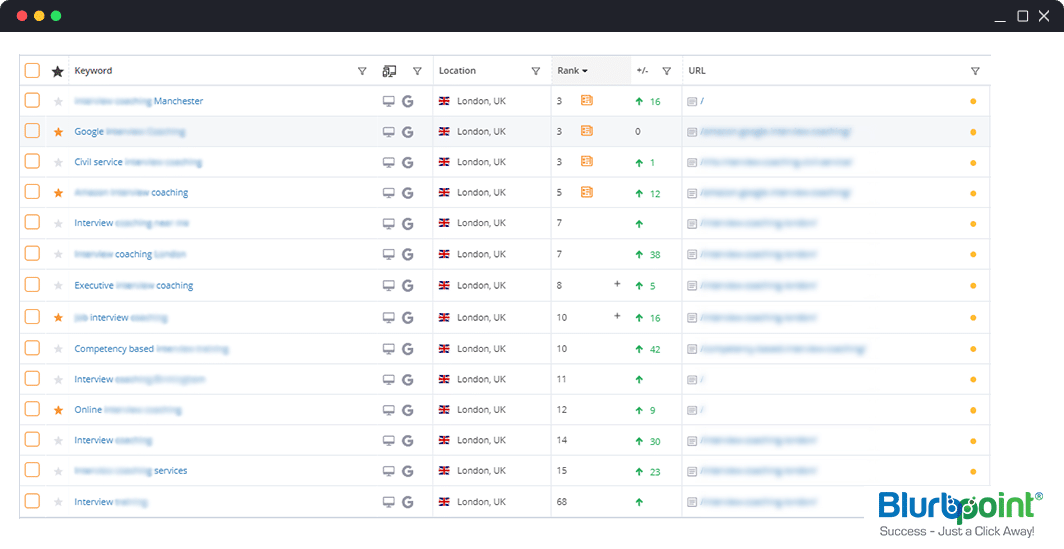This screenshot has height=549, width=1064.
Task: Open the Keyword column filter
Action: (x=362, y=71)
